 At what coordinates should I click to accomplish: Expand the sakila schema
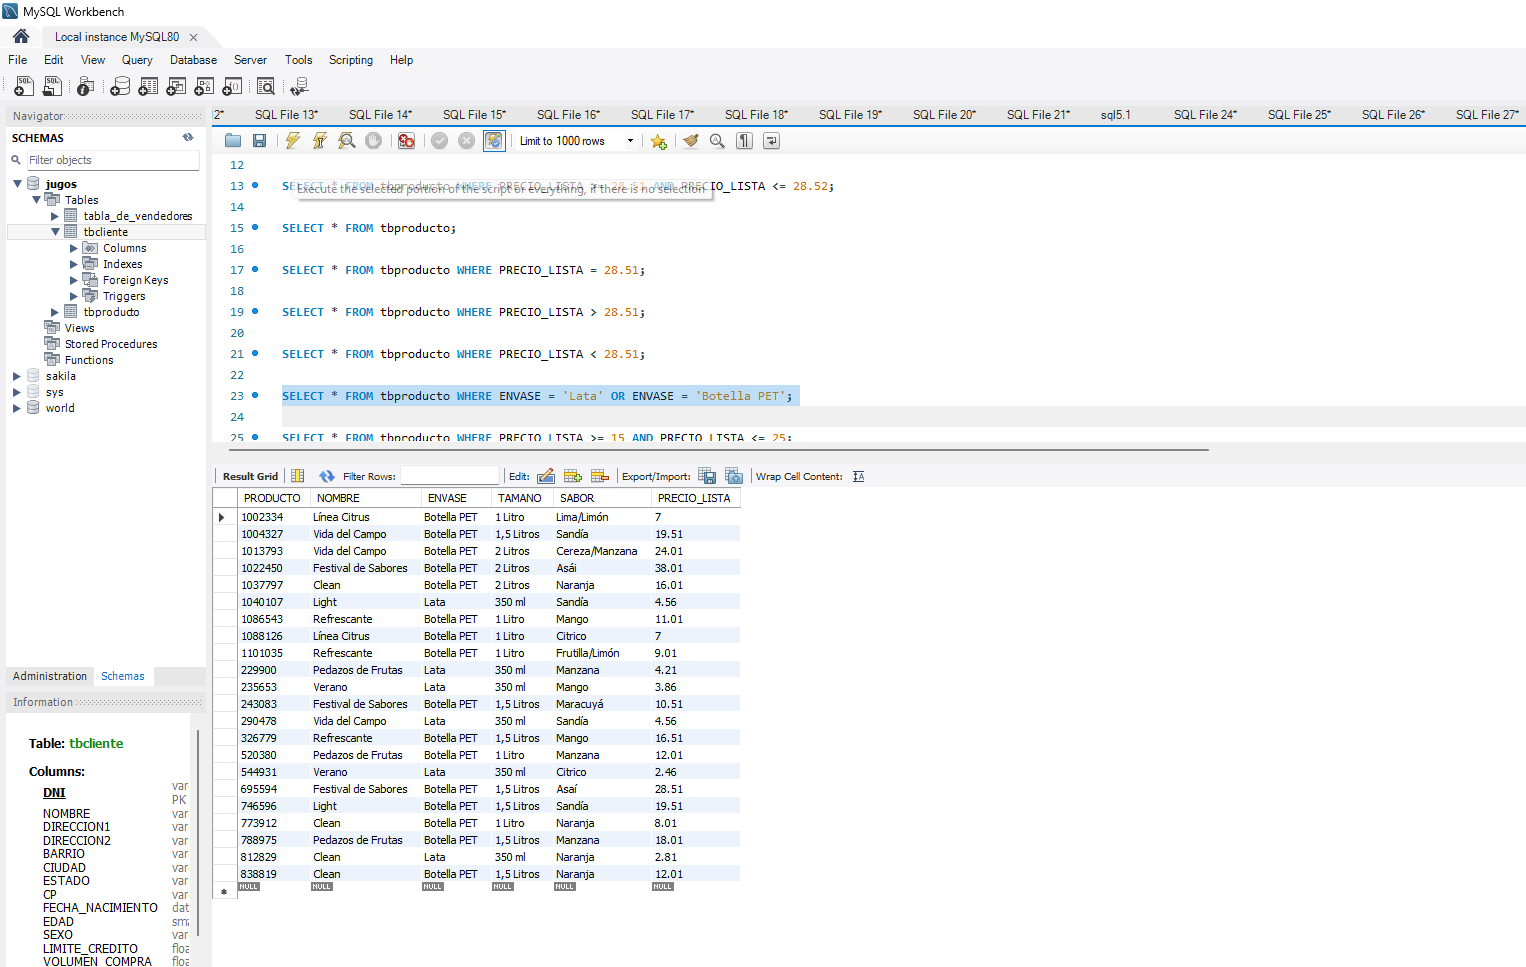17,376
